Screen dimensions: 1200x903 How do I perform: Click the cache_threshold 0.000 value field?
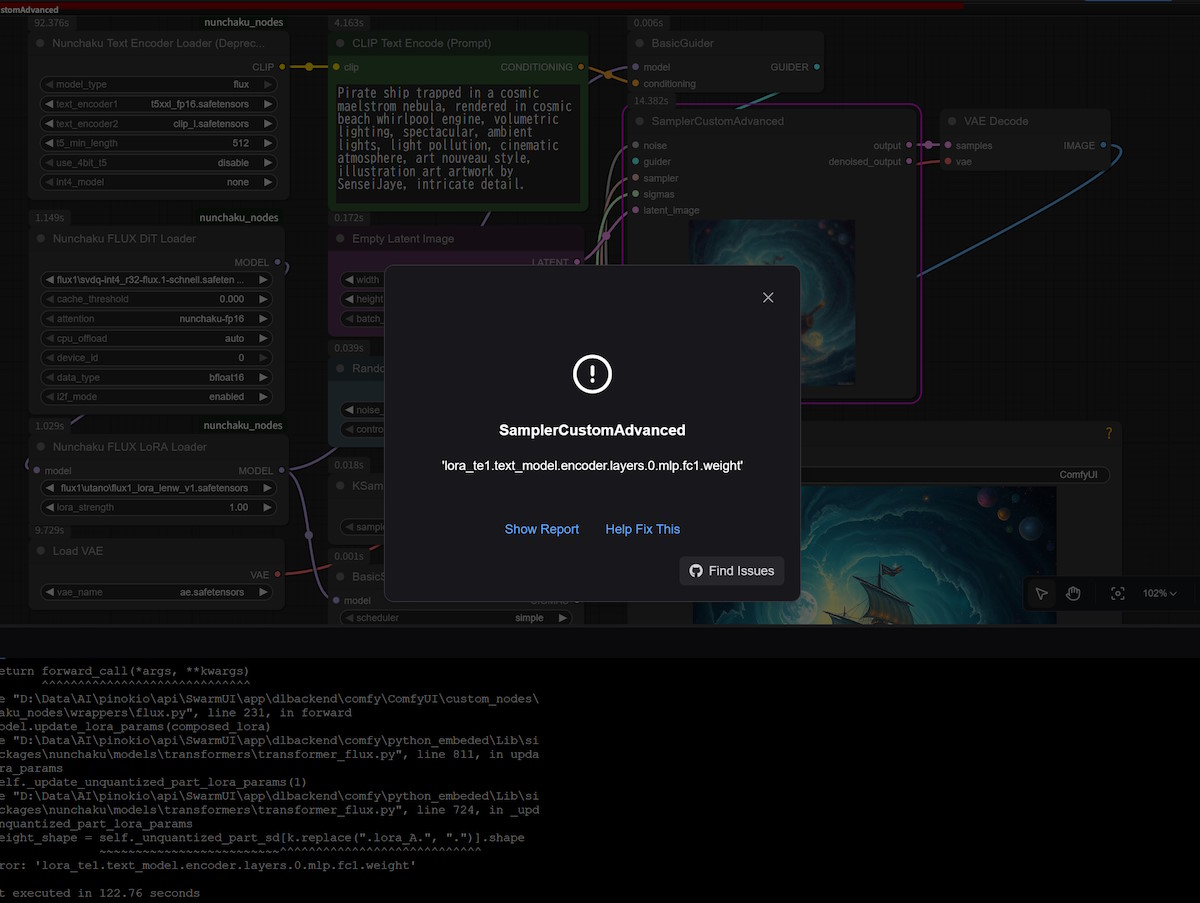pyautogui.click(x=157, y=299)
